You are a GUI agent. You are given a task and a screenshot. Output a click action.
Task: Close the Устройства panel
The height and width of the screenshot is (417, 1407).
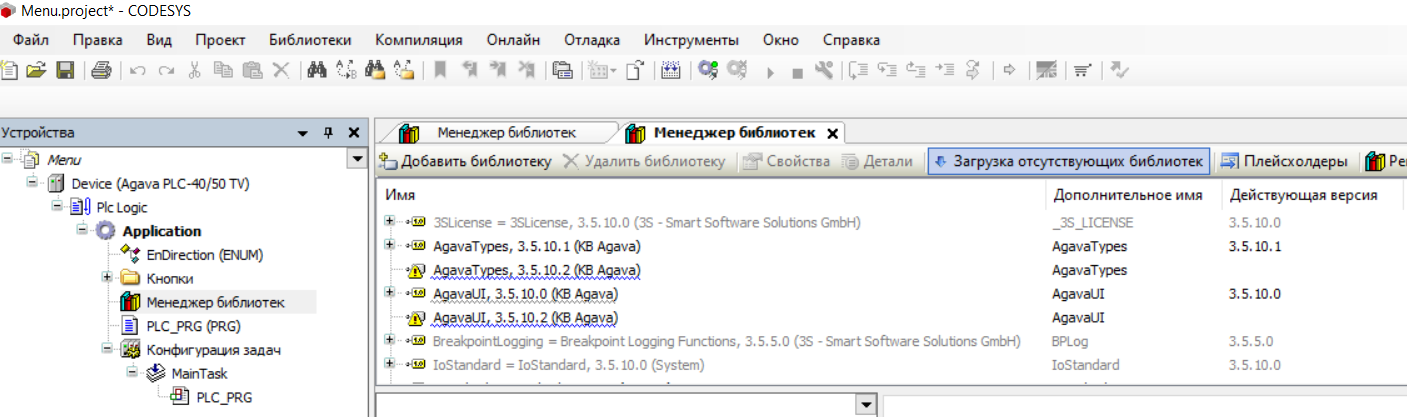point(353,133)
